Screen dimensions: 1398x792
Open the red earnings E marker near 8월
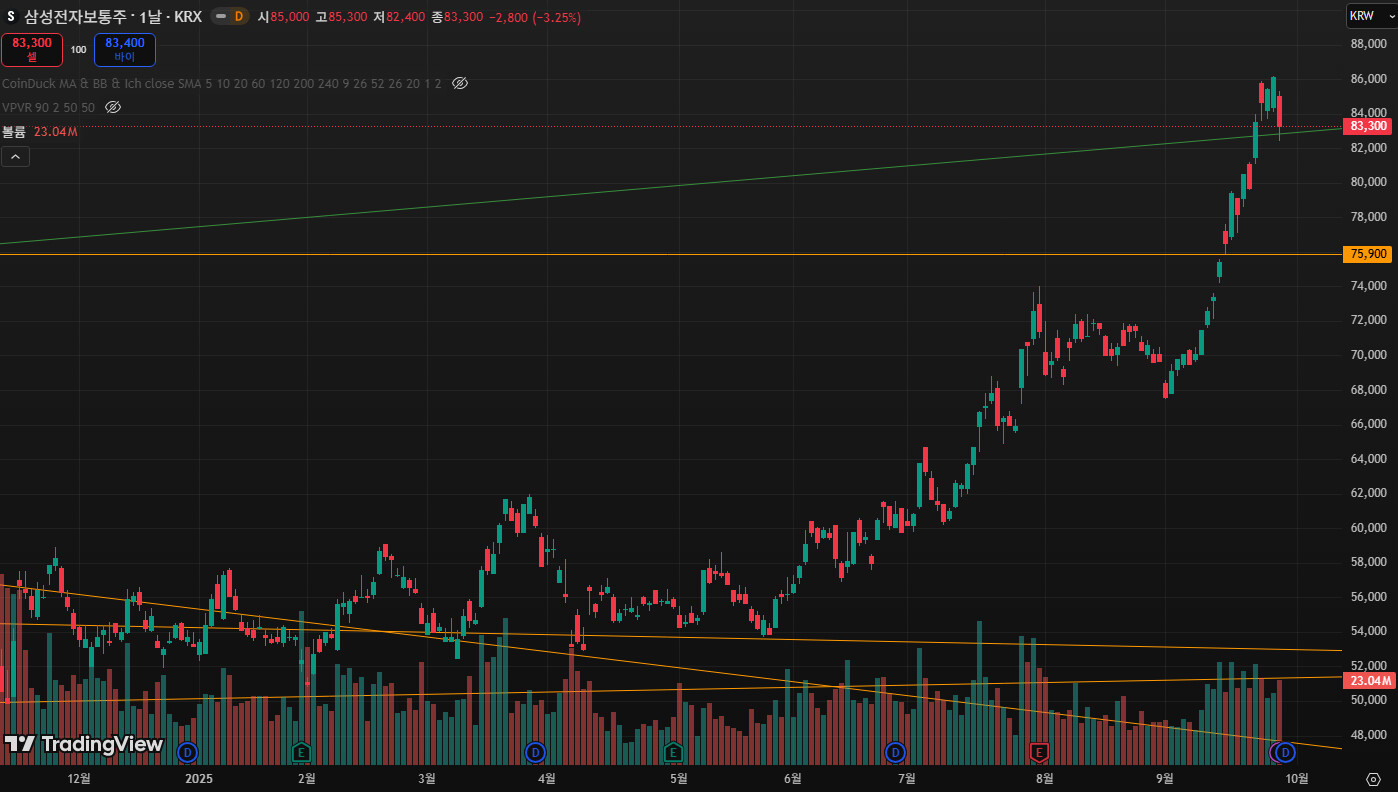(1039, 751)
